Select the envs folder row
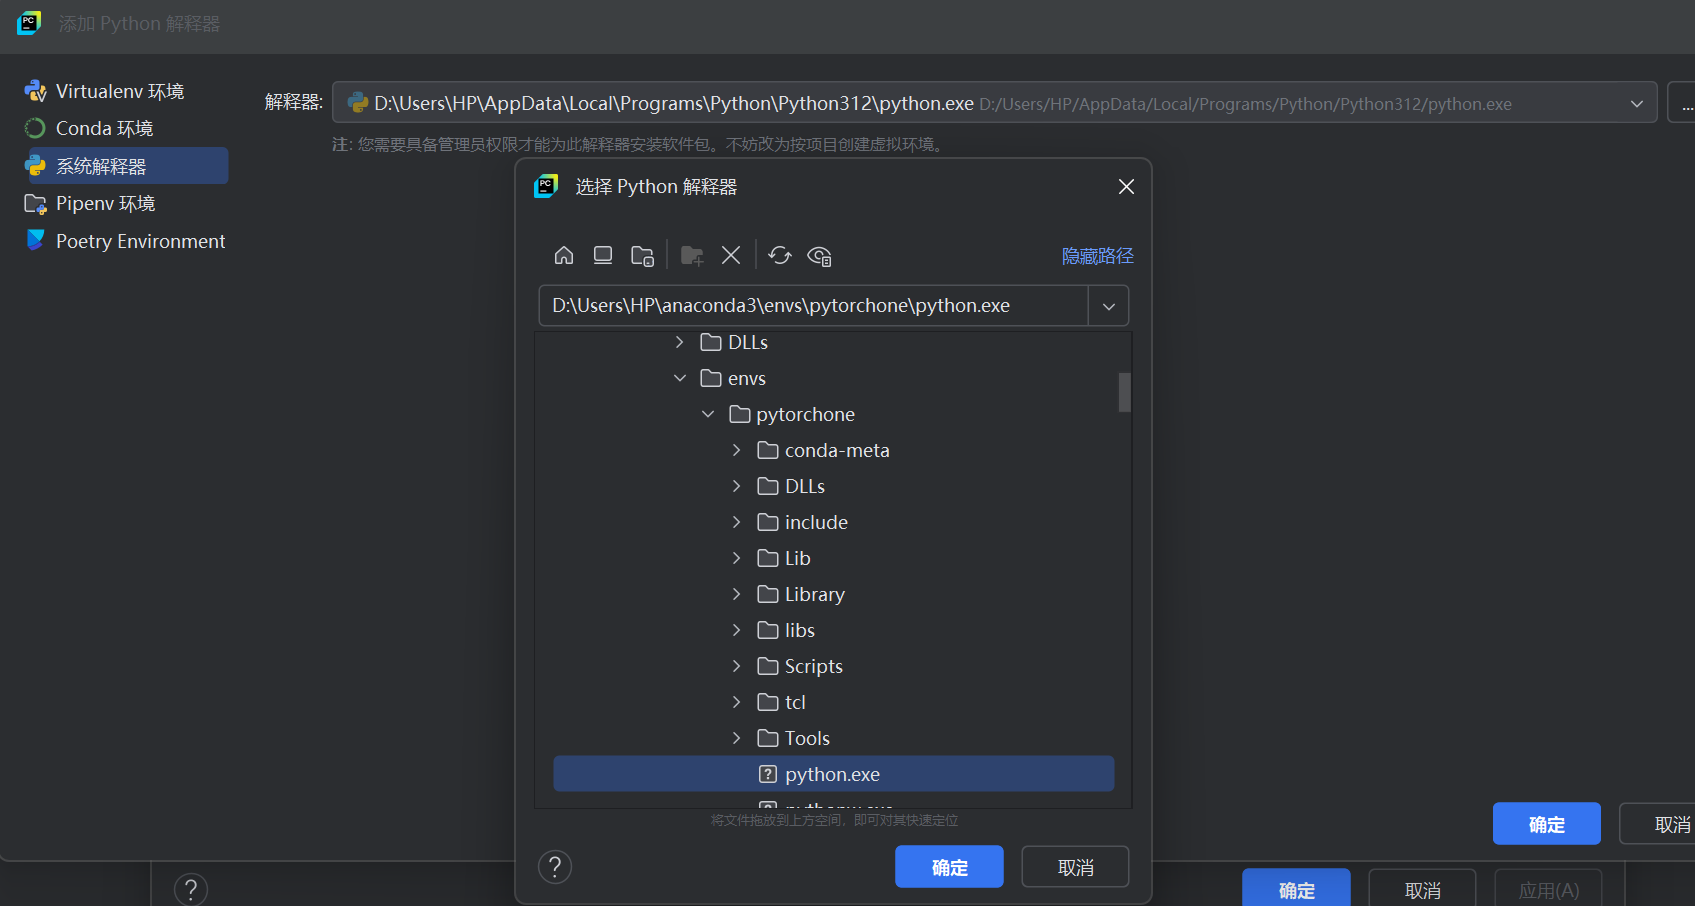The image size is (1695, 906). (833, 378)
